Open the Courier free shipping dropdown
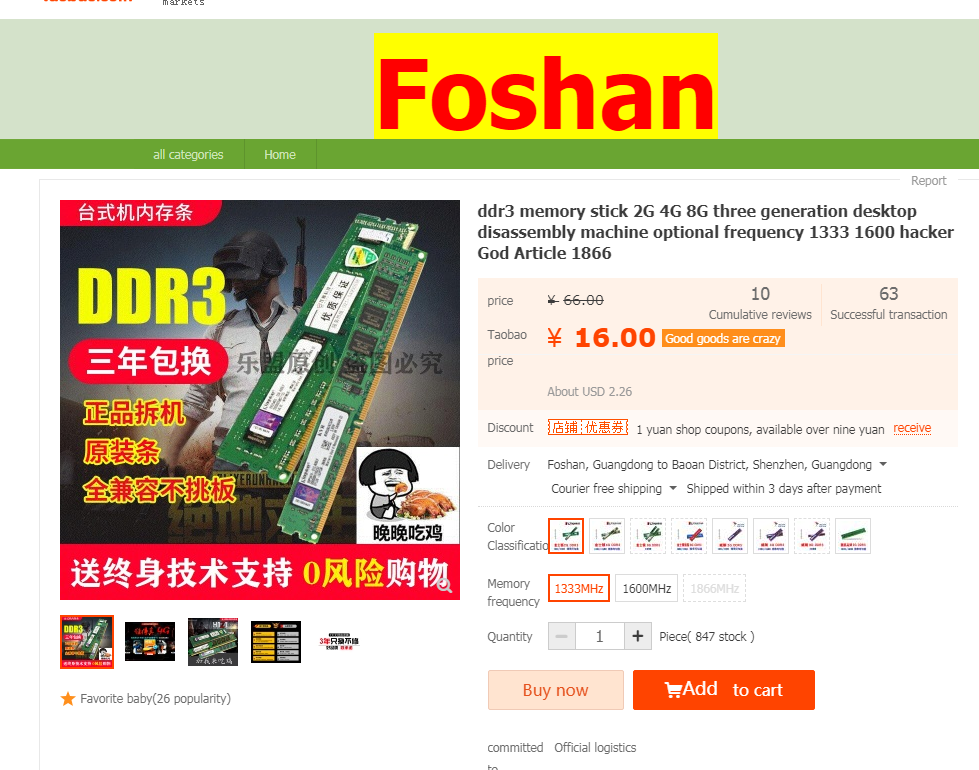This screenshot has height=770, width=979. point(613,488)
